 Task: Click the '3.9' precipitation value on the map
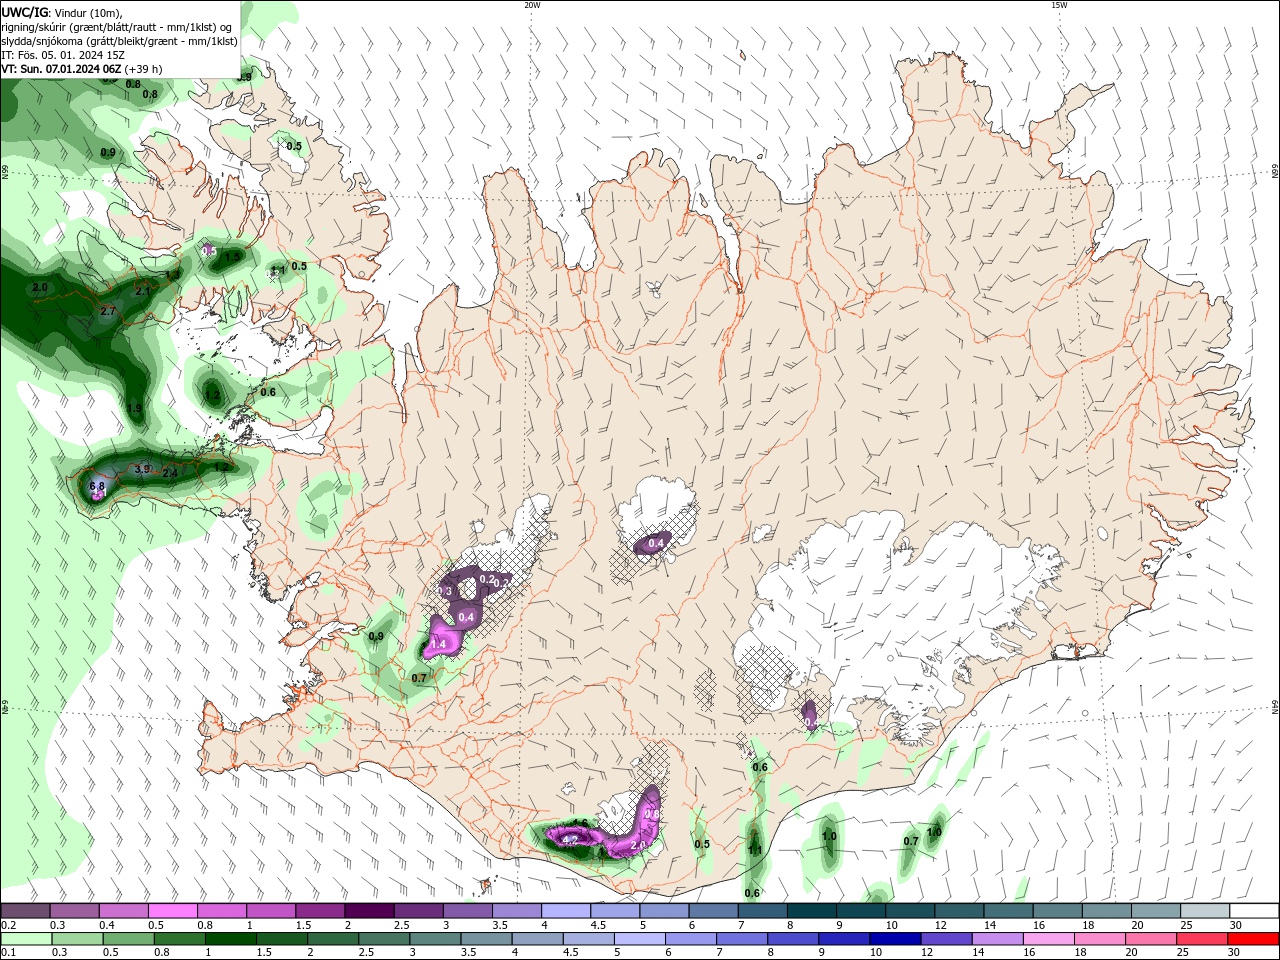pos(142,469)
